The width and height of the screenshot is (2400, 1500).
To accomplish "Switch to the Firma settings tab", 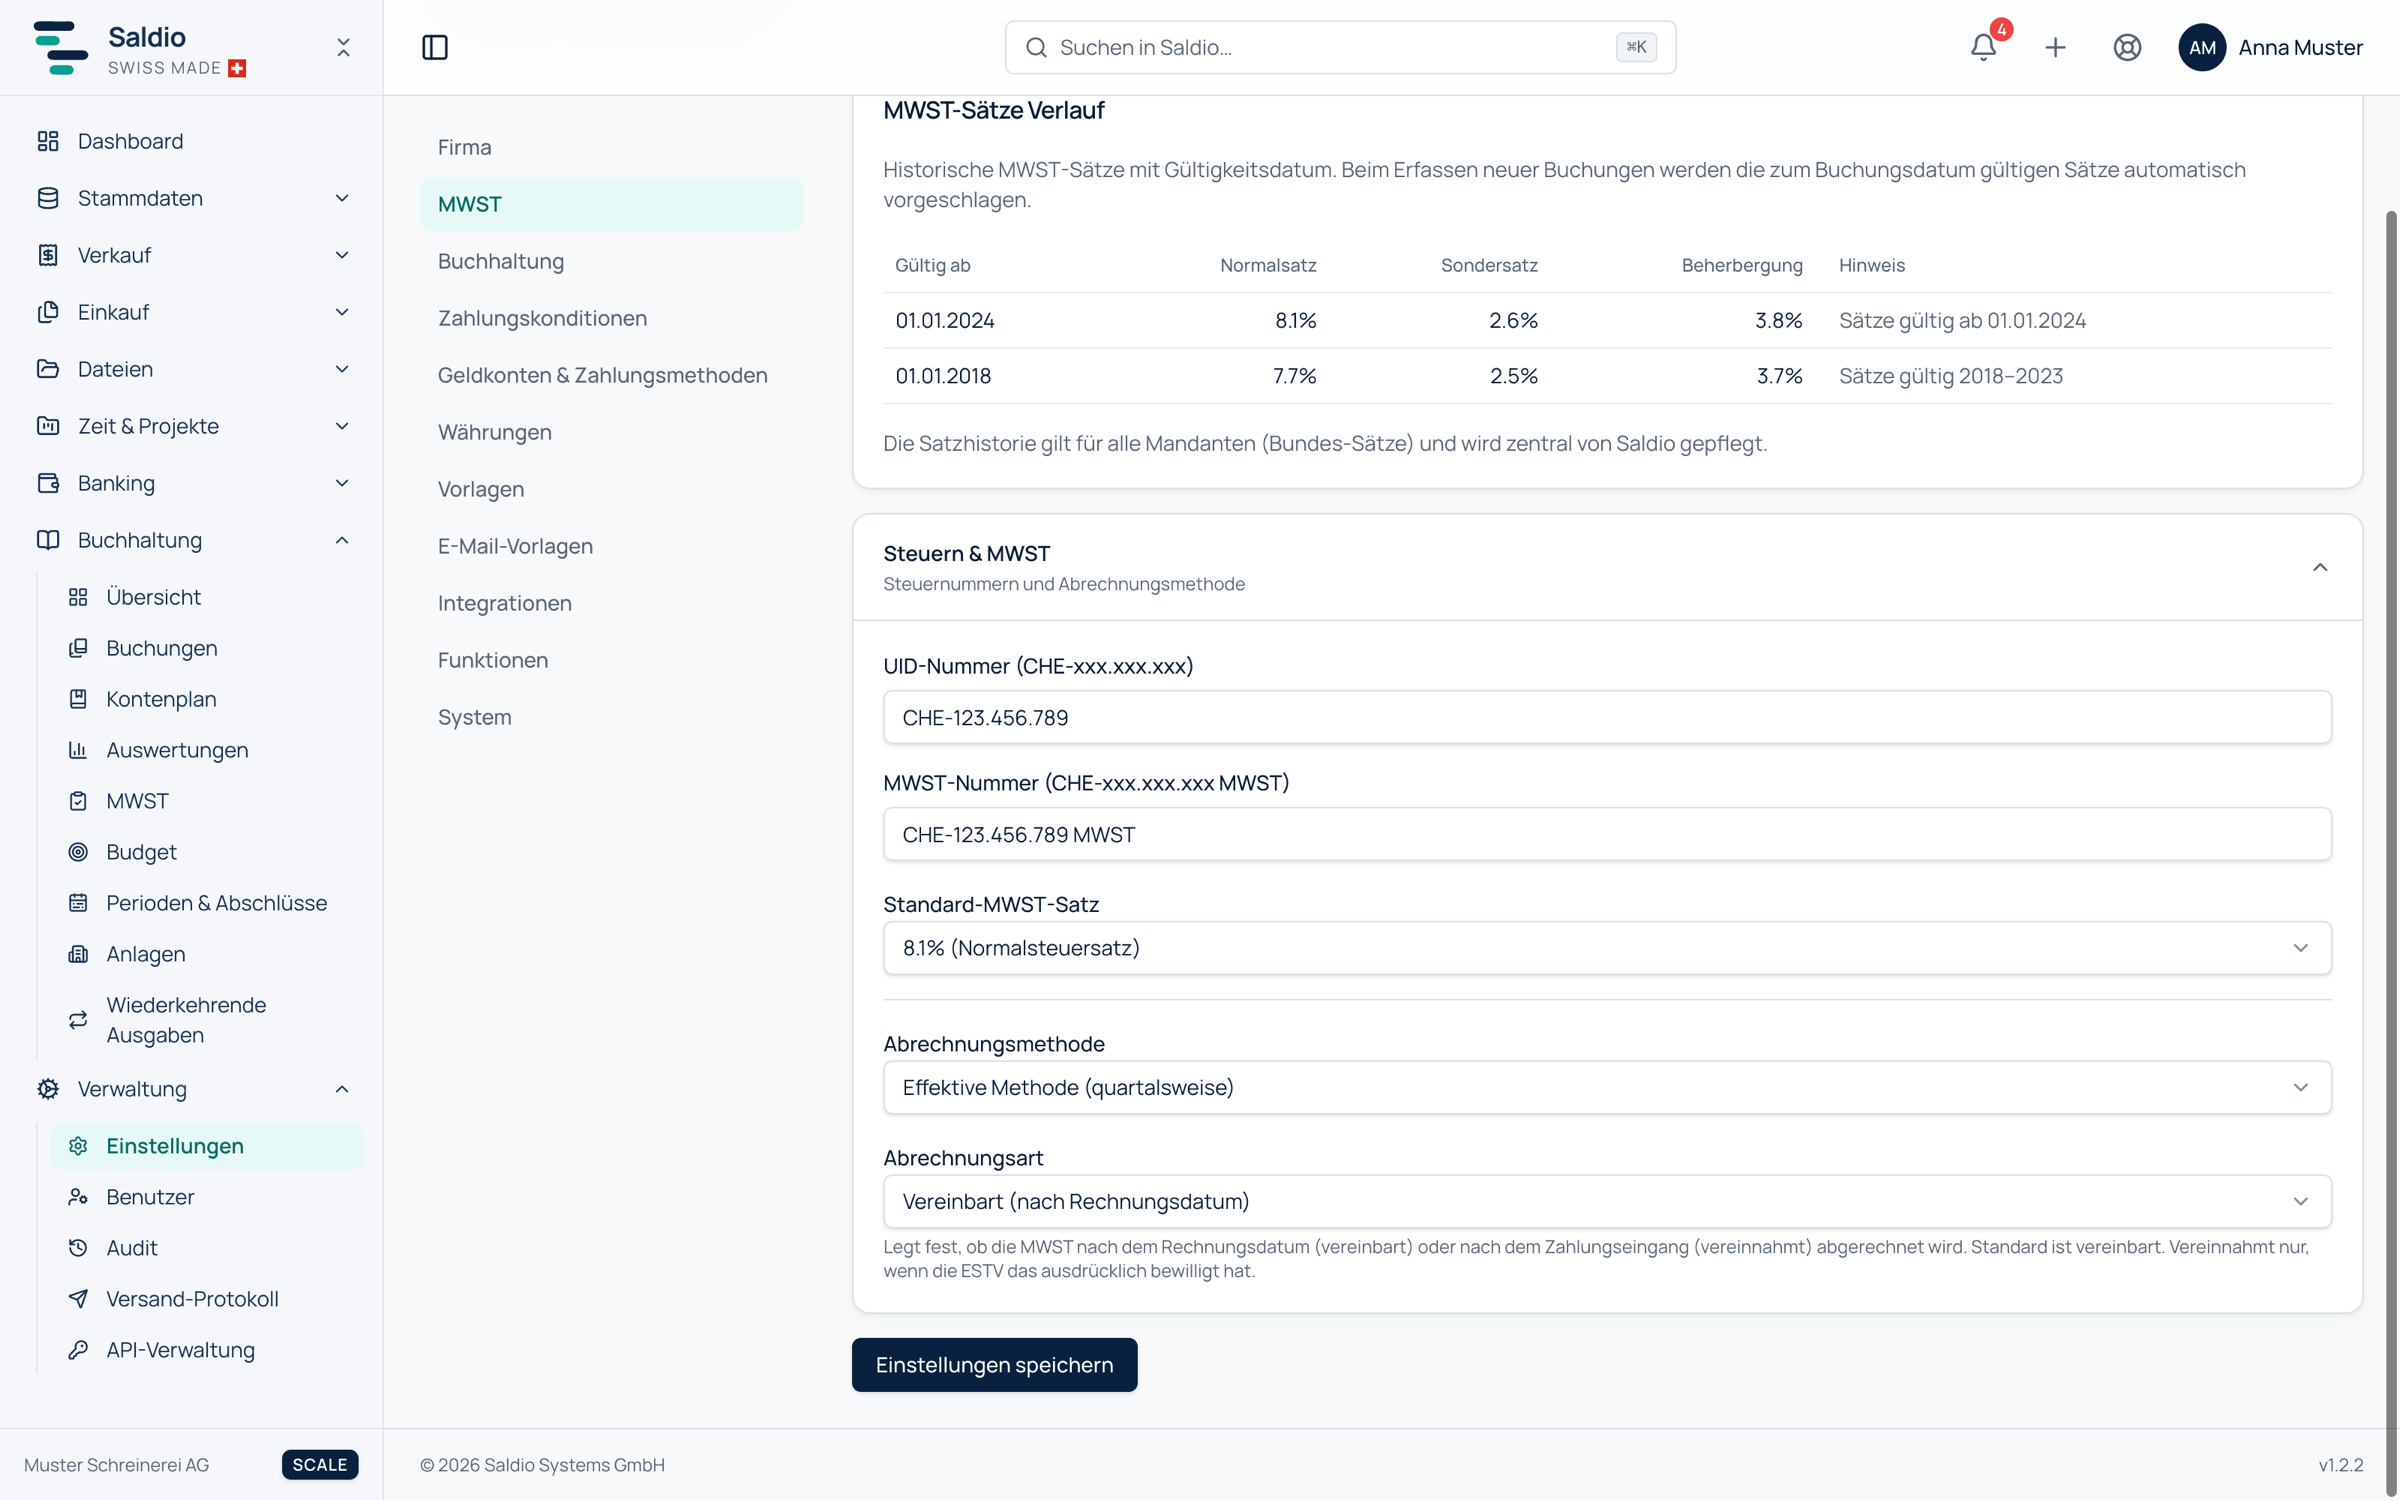I will point(611,147).
